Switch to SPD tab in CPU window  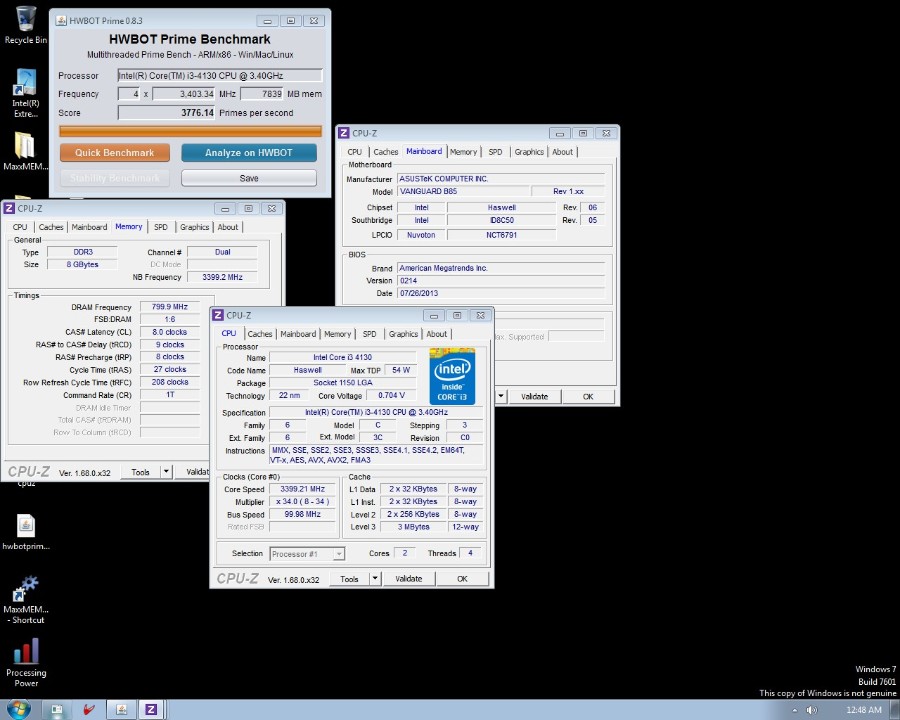click(x=370, y=334)
